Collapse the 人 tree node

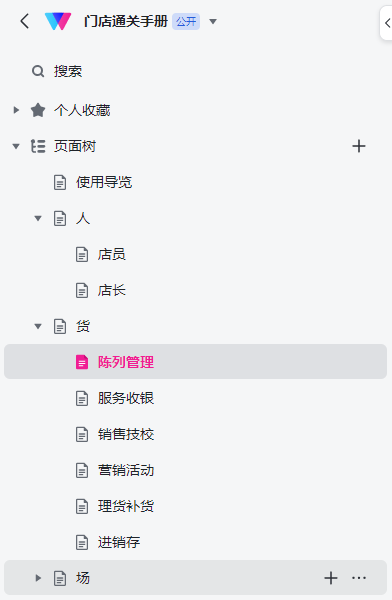tap(38, 218)
